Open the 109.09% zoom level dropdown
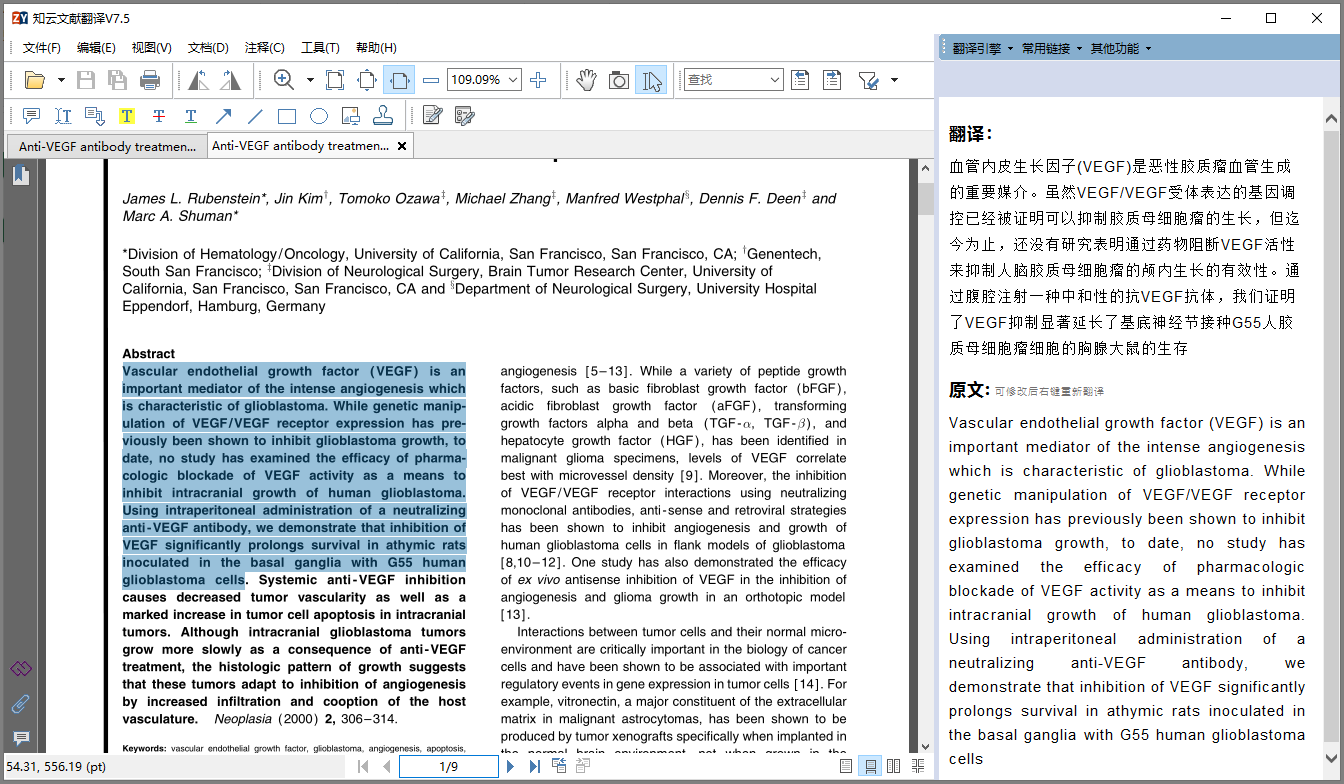This screenshot has width=1344, height=784. point(514,80)
